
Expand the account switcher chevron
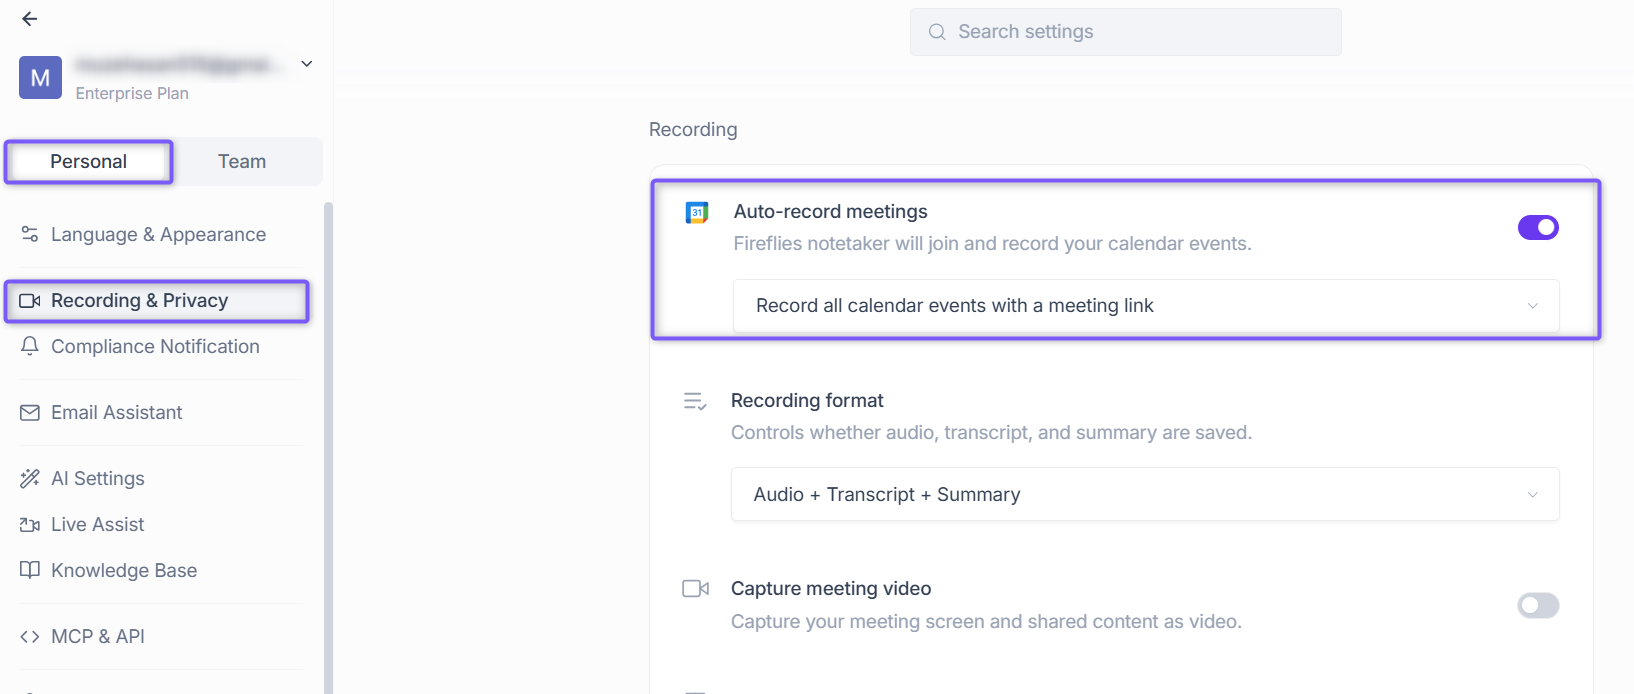307,64
